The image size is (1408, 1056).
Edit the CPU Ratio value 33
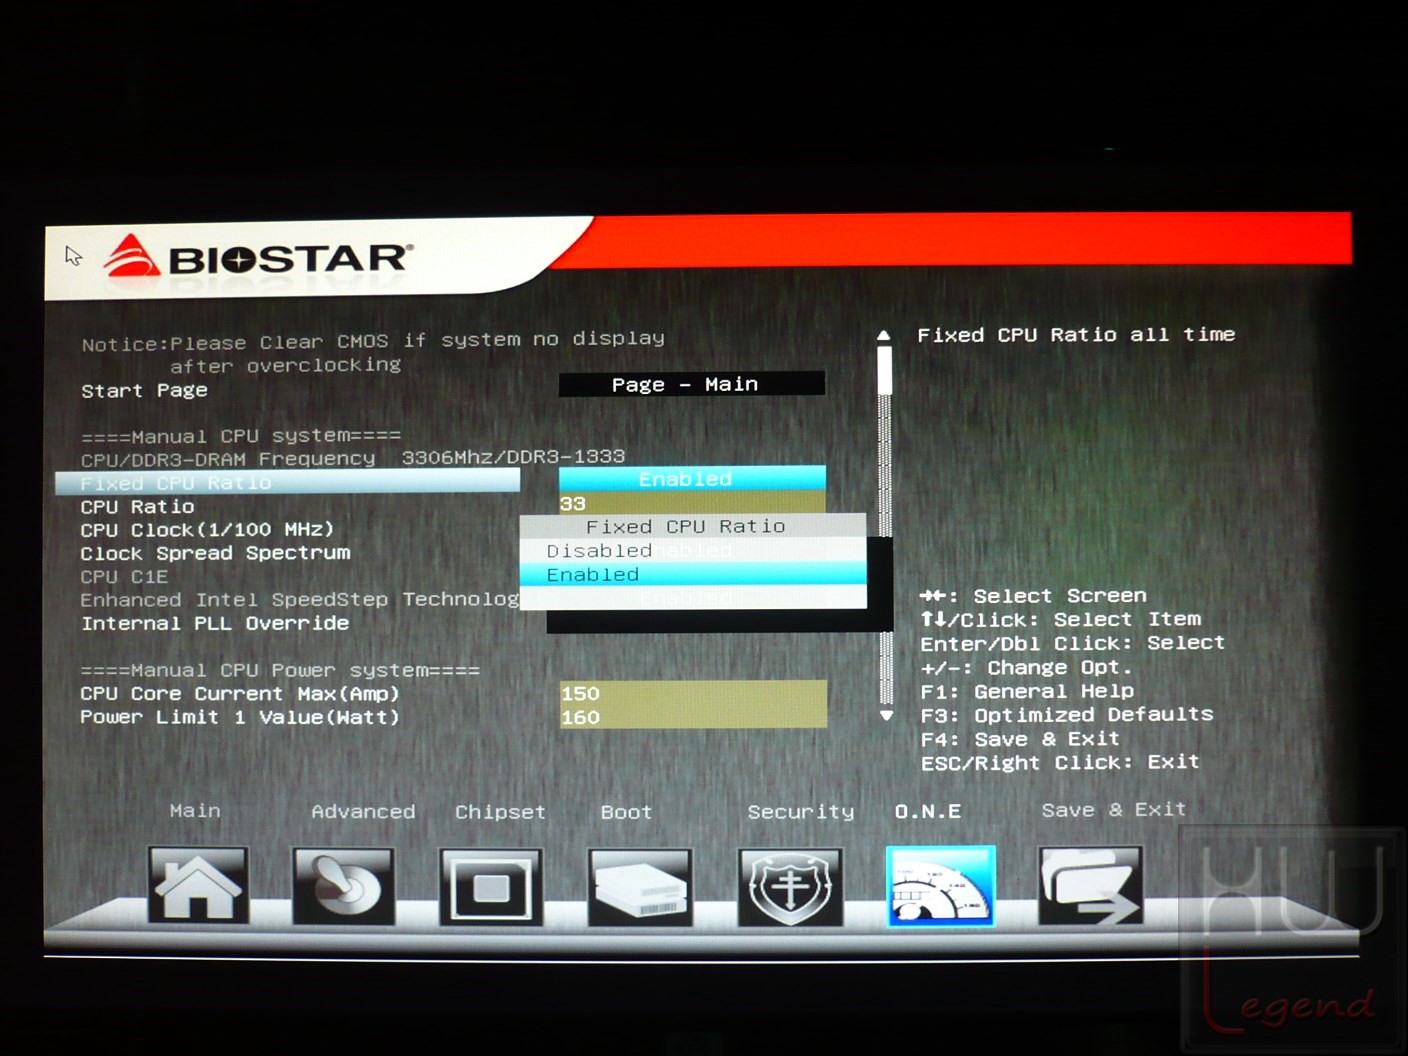click(x=692, y=503)
